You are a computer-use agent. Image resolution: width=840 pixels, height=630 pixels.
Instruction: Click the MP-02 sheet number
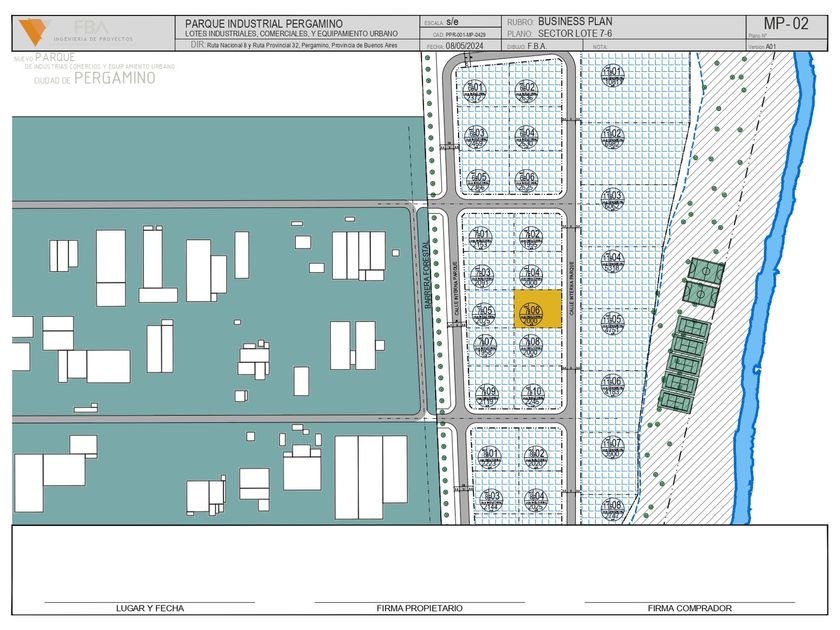pos(786,24)
